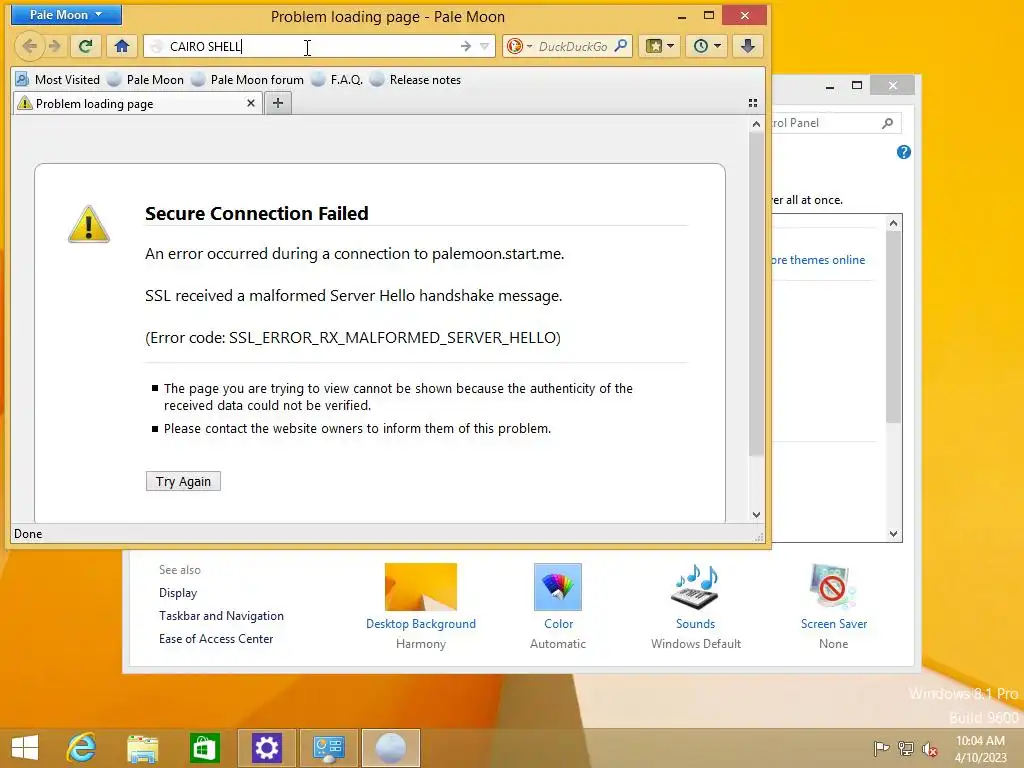Screen dimensions: 1024x768
Task: Open Desktop Background Harmony setting
Action: click(x=421, y=606)
